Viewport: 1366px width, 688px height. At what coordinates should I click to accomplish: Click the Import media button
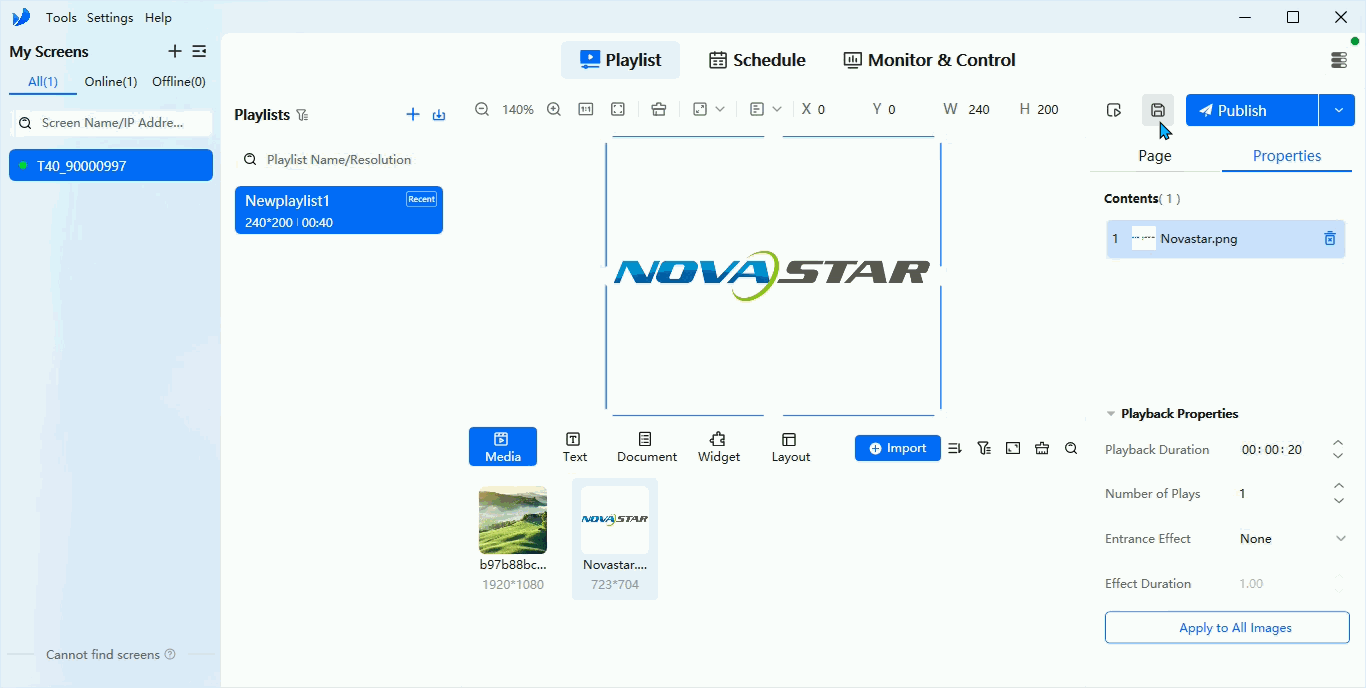898,448
